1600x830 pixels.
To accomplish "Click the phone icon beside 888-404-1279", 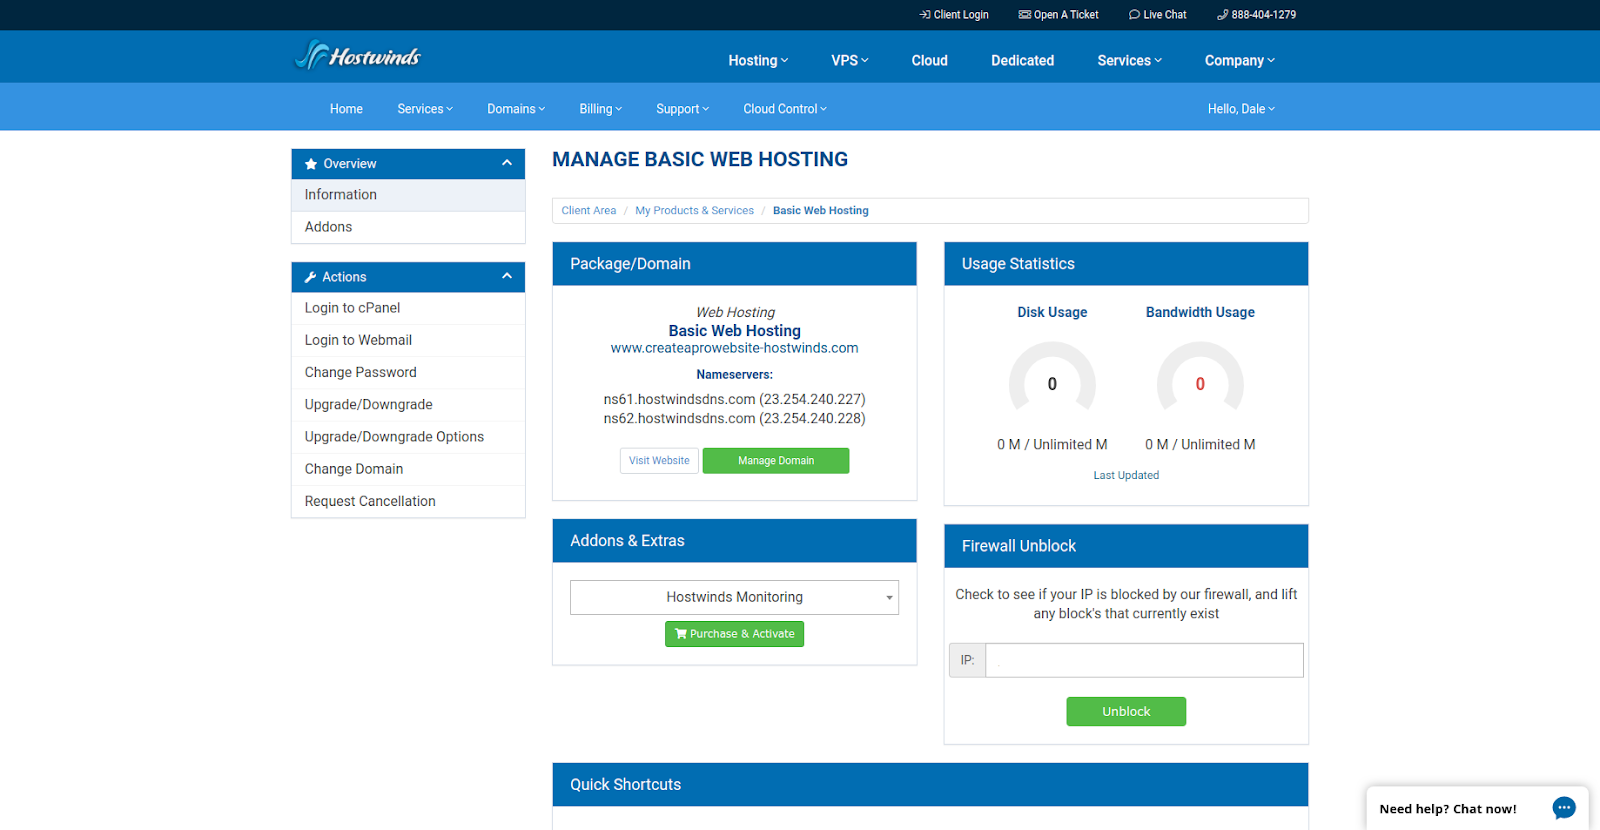I will point(1222,15).
